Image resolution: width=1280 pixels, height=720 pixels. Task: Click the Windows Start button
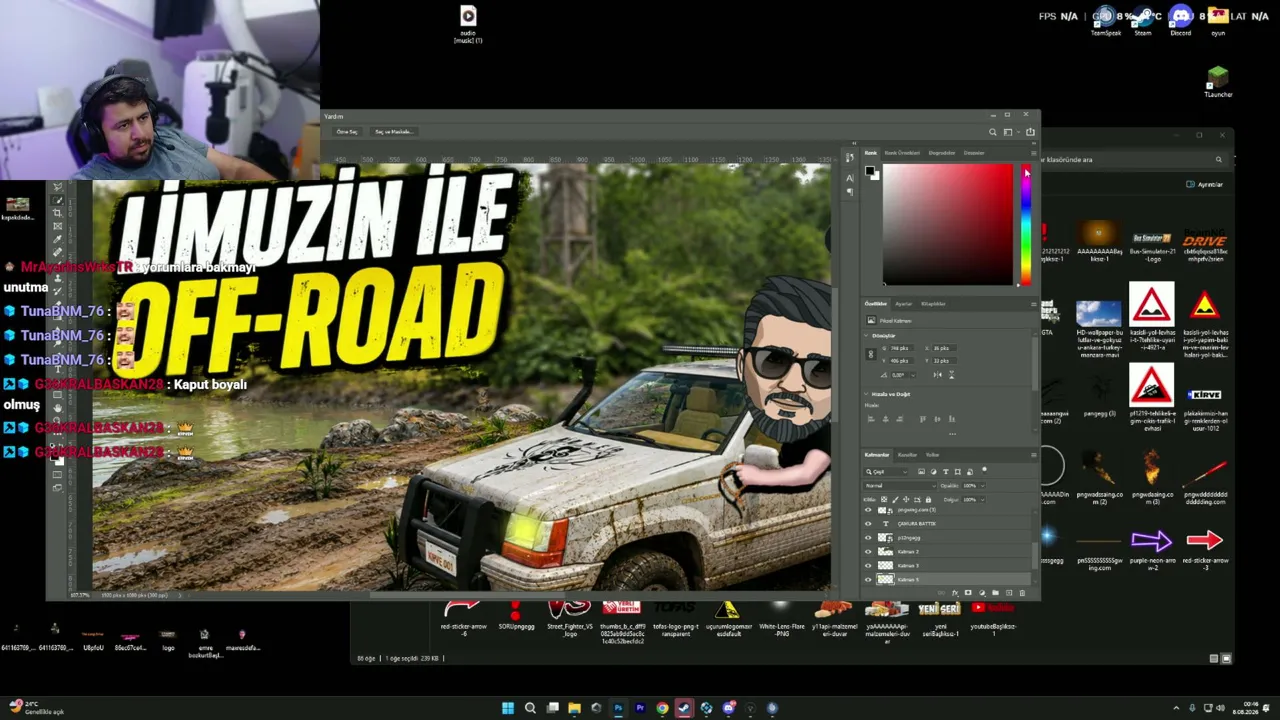coord(508,708)
